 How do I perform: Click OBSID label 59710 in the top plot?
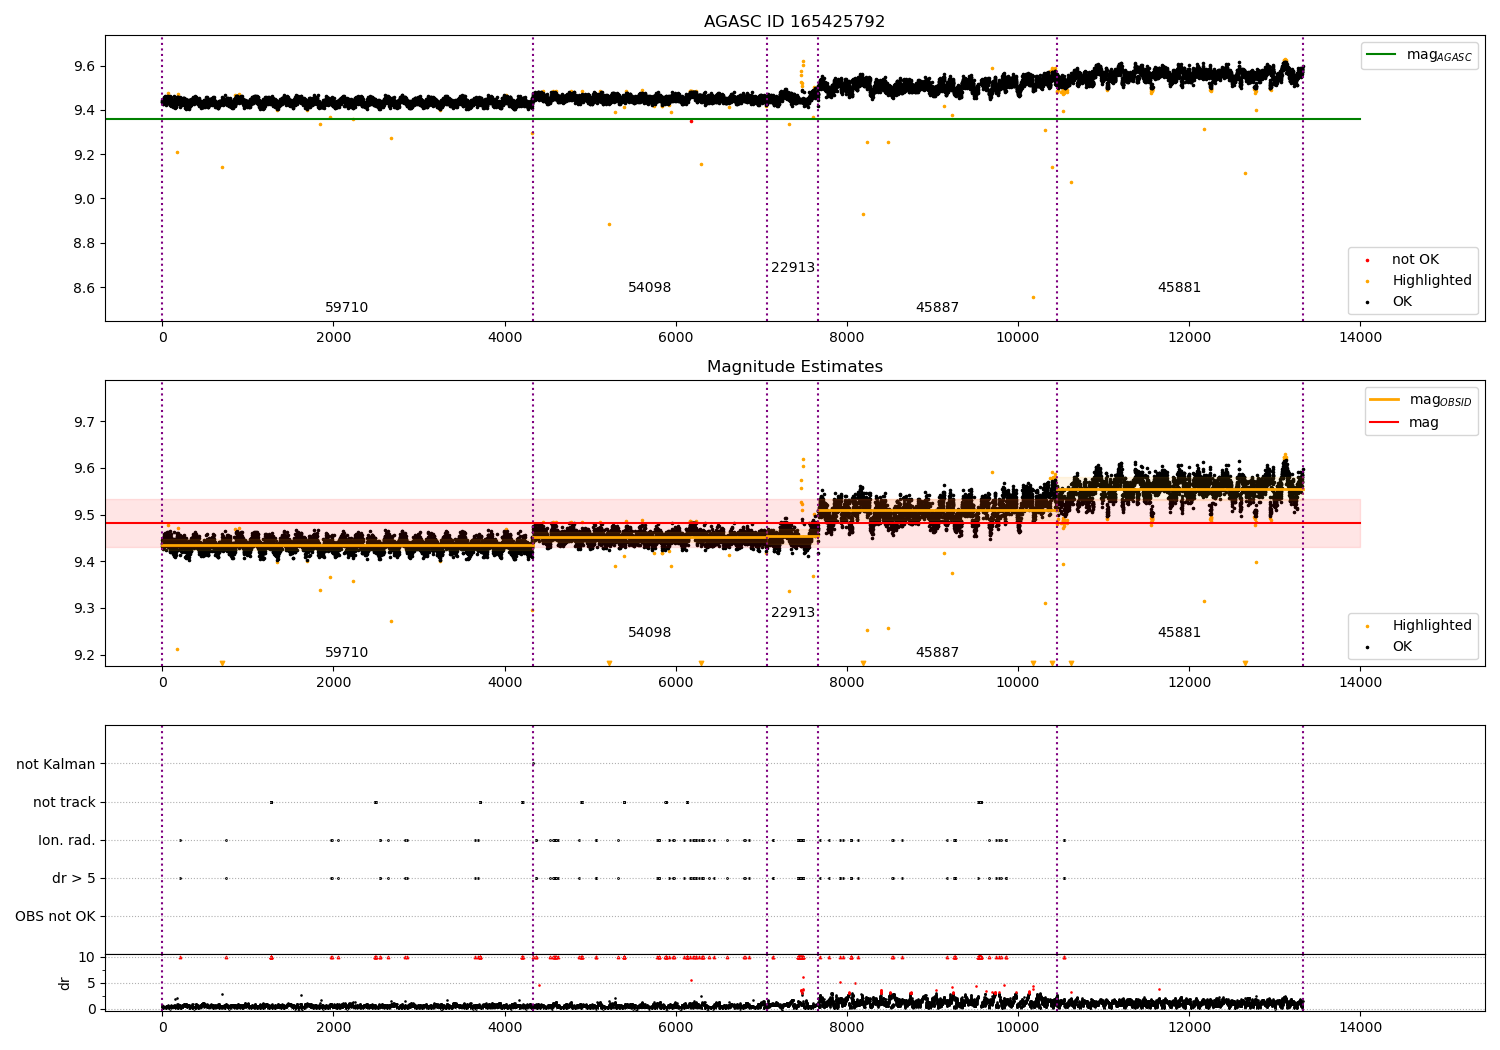[x=346, y=307]
